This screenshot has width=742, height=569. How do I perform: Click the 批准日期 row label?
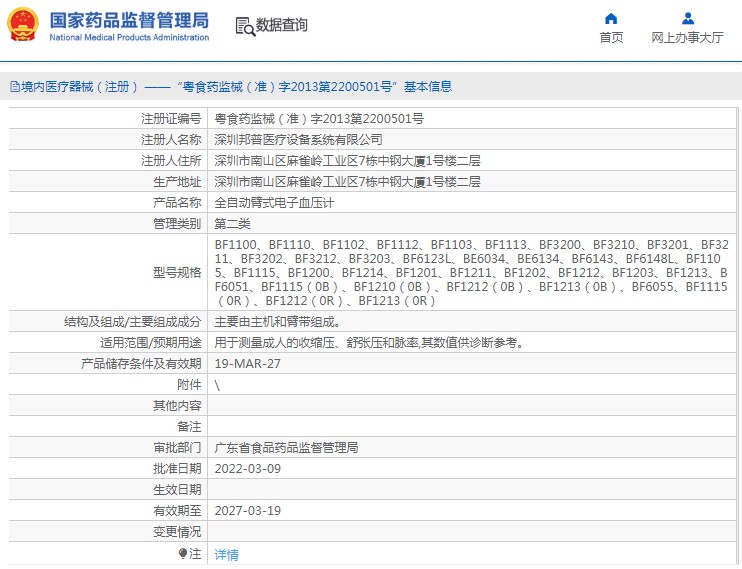(177, 469)
